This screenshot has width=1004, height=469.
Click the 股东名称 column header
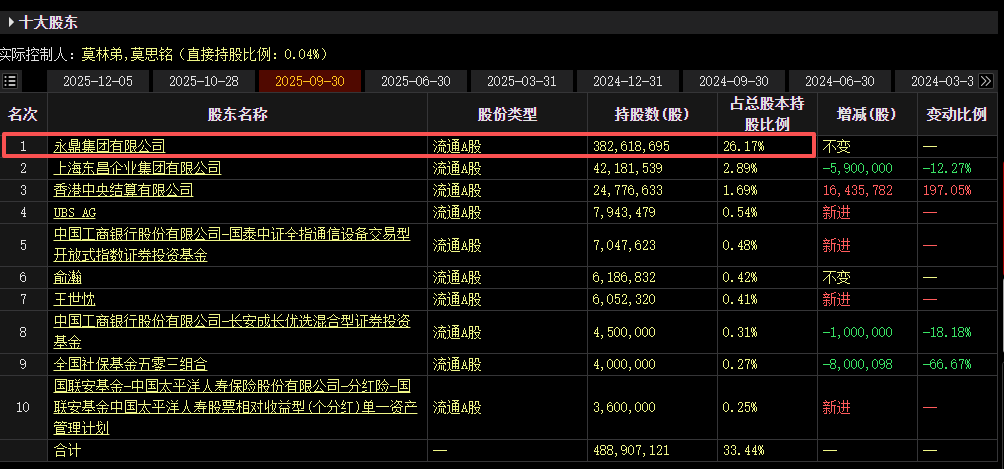coord(238,115)
